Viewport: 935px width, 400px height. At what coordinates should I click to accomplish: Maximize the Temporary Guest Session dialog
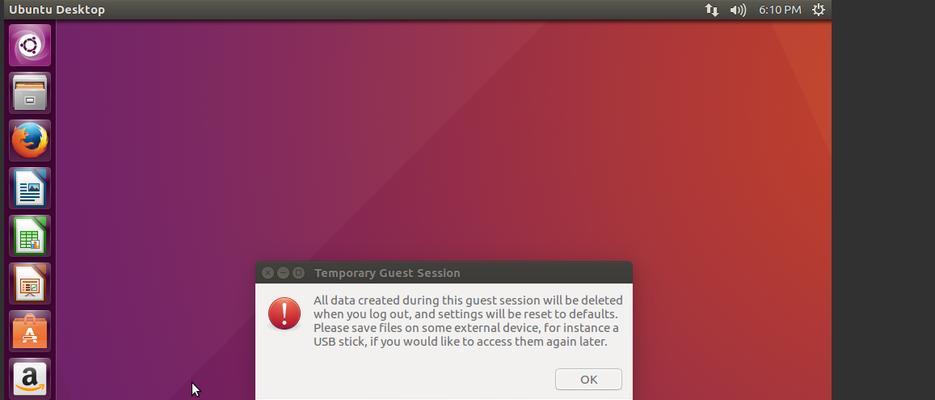[x=299, y=273]
